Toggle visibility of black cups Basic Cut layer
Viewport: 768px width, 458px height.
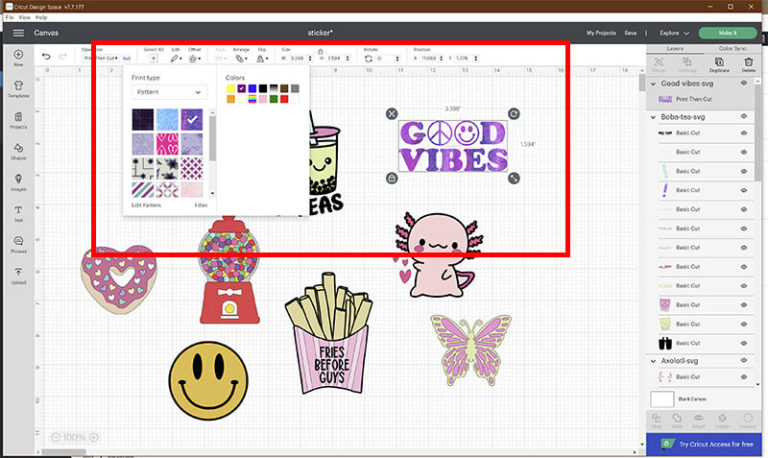pos(744,343)
